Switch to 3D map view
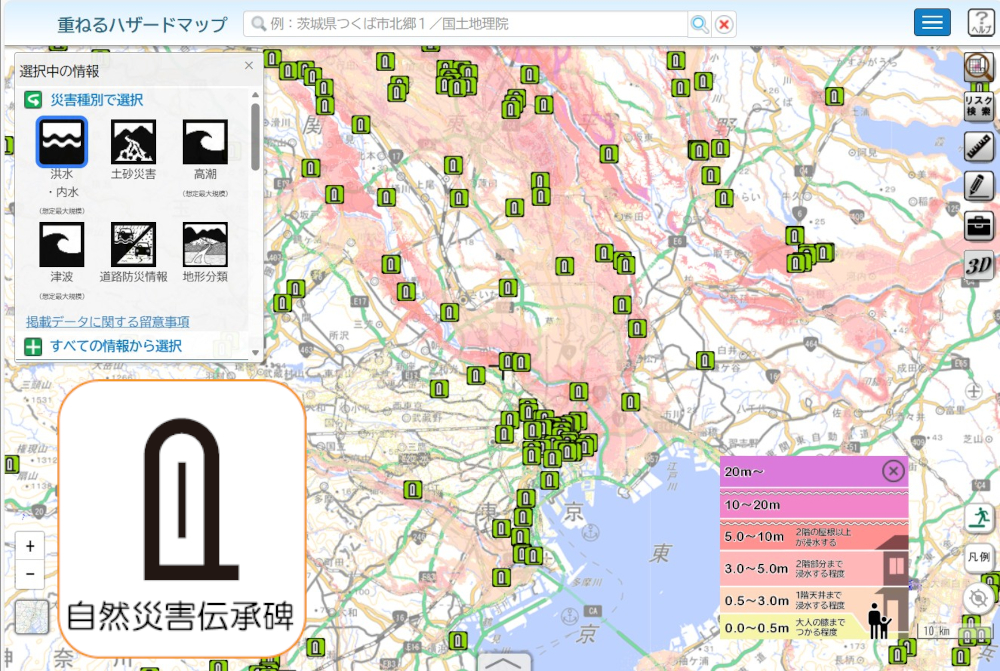The width and height of the screenshot is (1000, 671). tap(978, 266)
